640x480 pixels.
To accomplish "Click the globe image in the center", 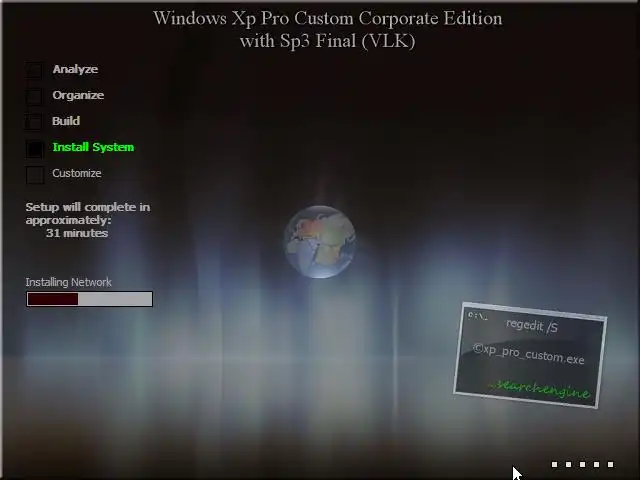I will point(319,242).
